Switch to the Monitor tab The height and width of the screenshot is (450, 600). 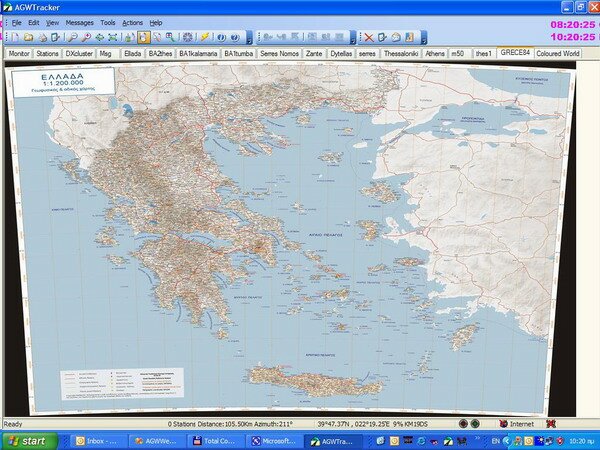[x=19, y=54]
